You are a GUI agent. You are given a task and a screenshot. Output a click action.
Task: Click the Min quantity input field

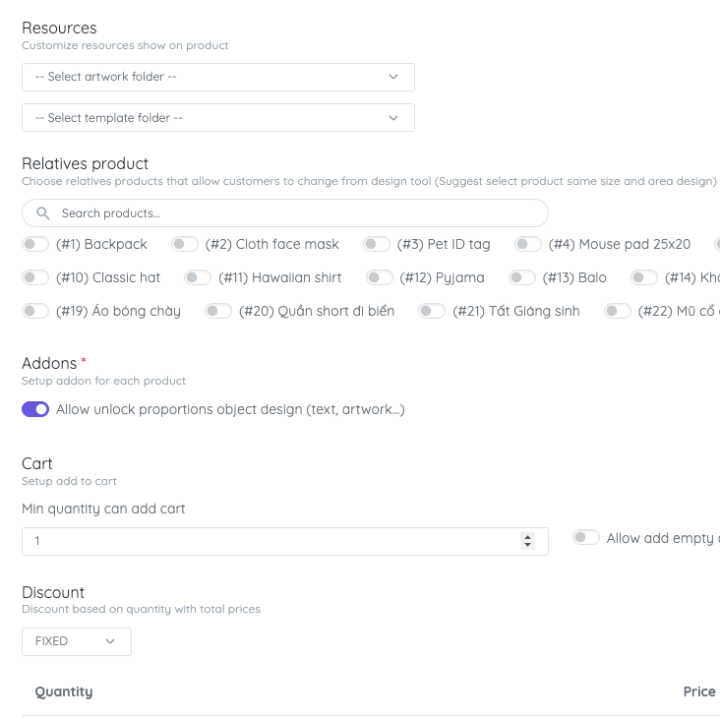click(270, 541)
